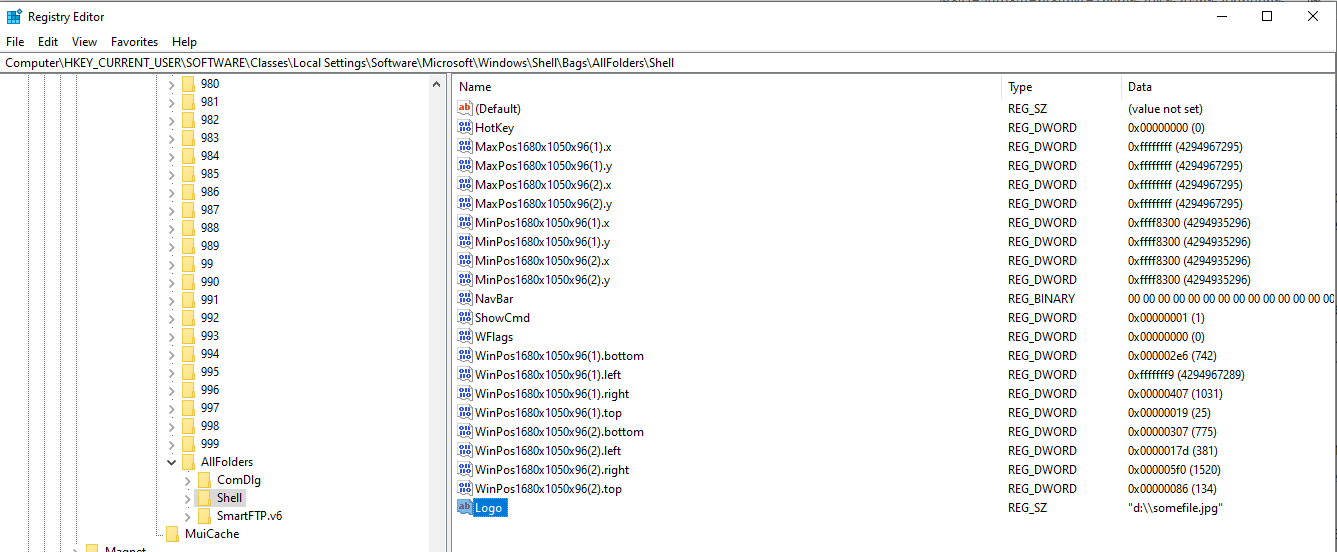Click data "d:\\somefile.jpg" of Logo
The height and width of the screenshot is (552, 1337).
click(x=1175, y=507)
